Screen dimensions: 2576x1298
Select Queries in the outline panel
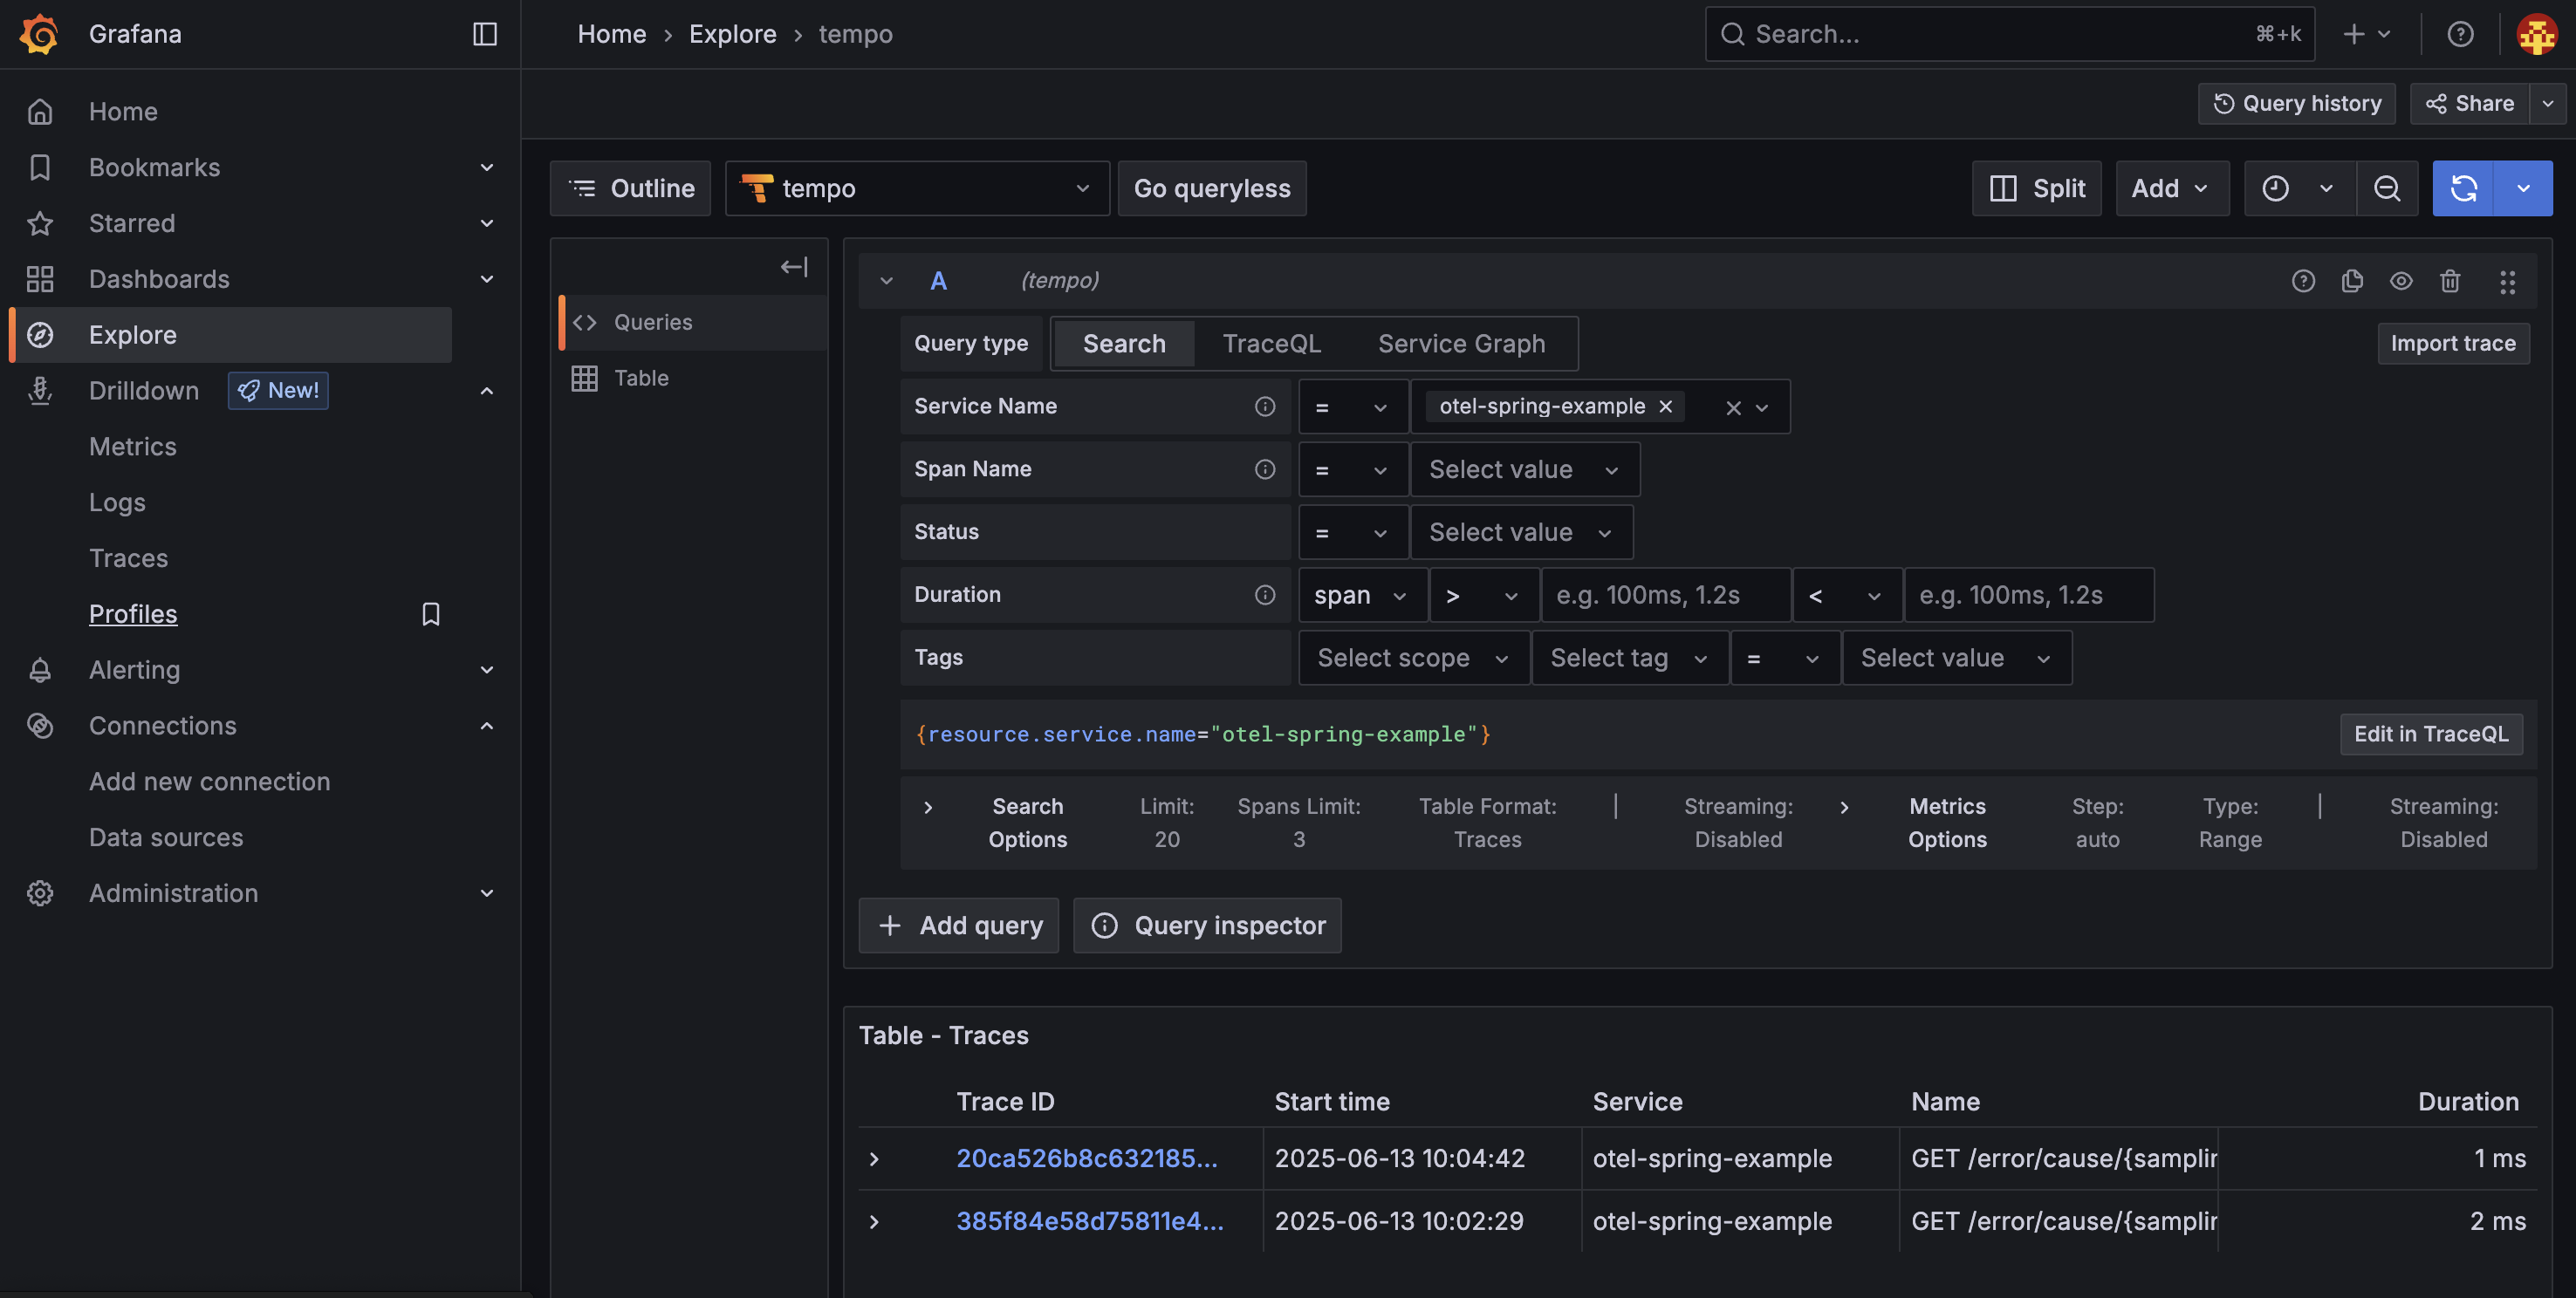click(692, 322)
